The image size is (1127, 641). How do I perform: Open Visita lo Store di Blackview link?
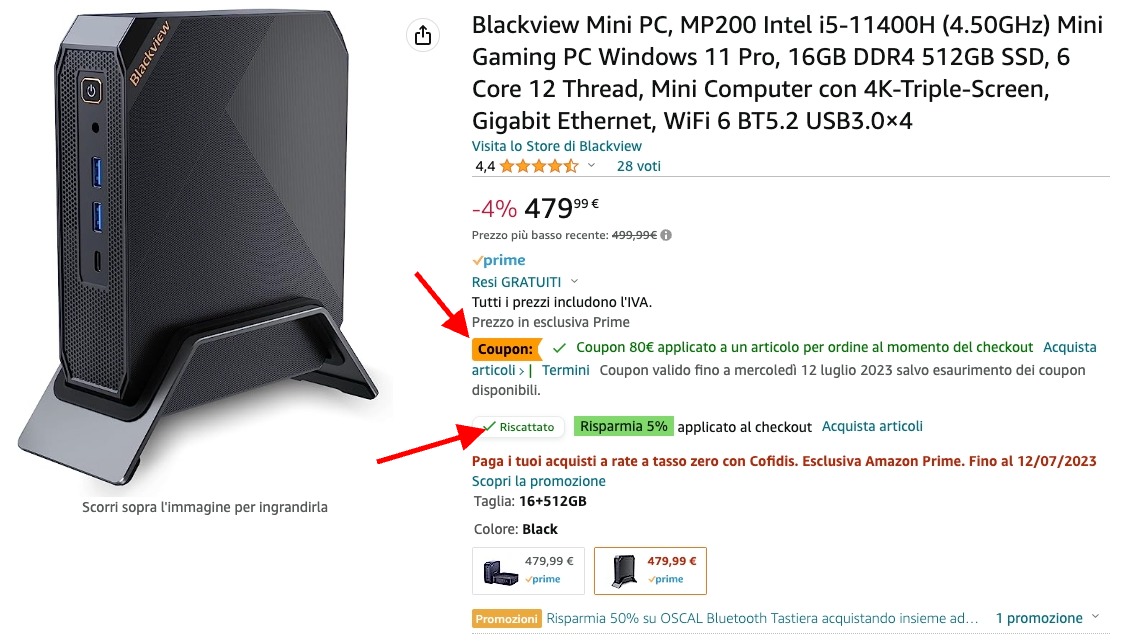click(x=556, y=146)
